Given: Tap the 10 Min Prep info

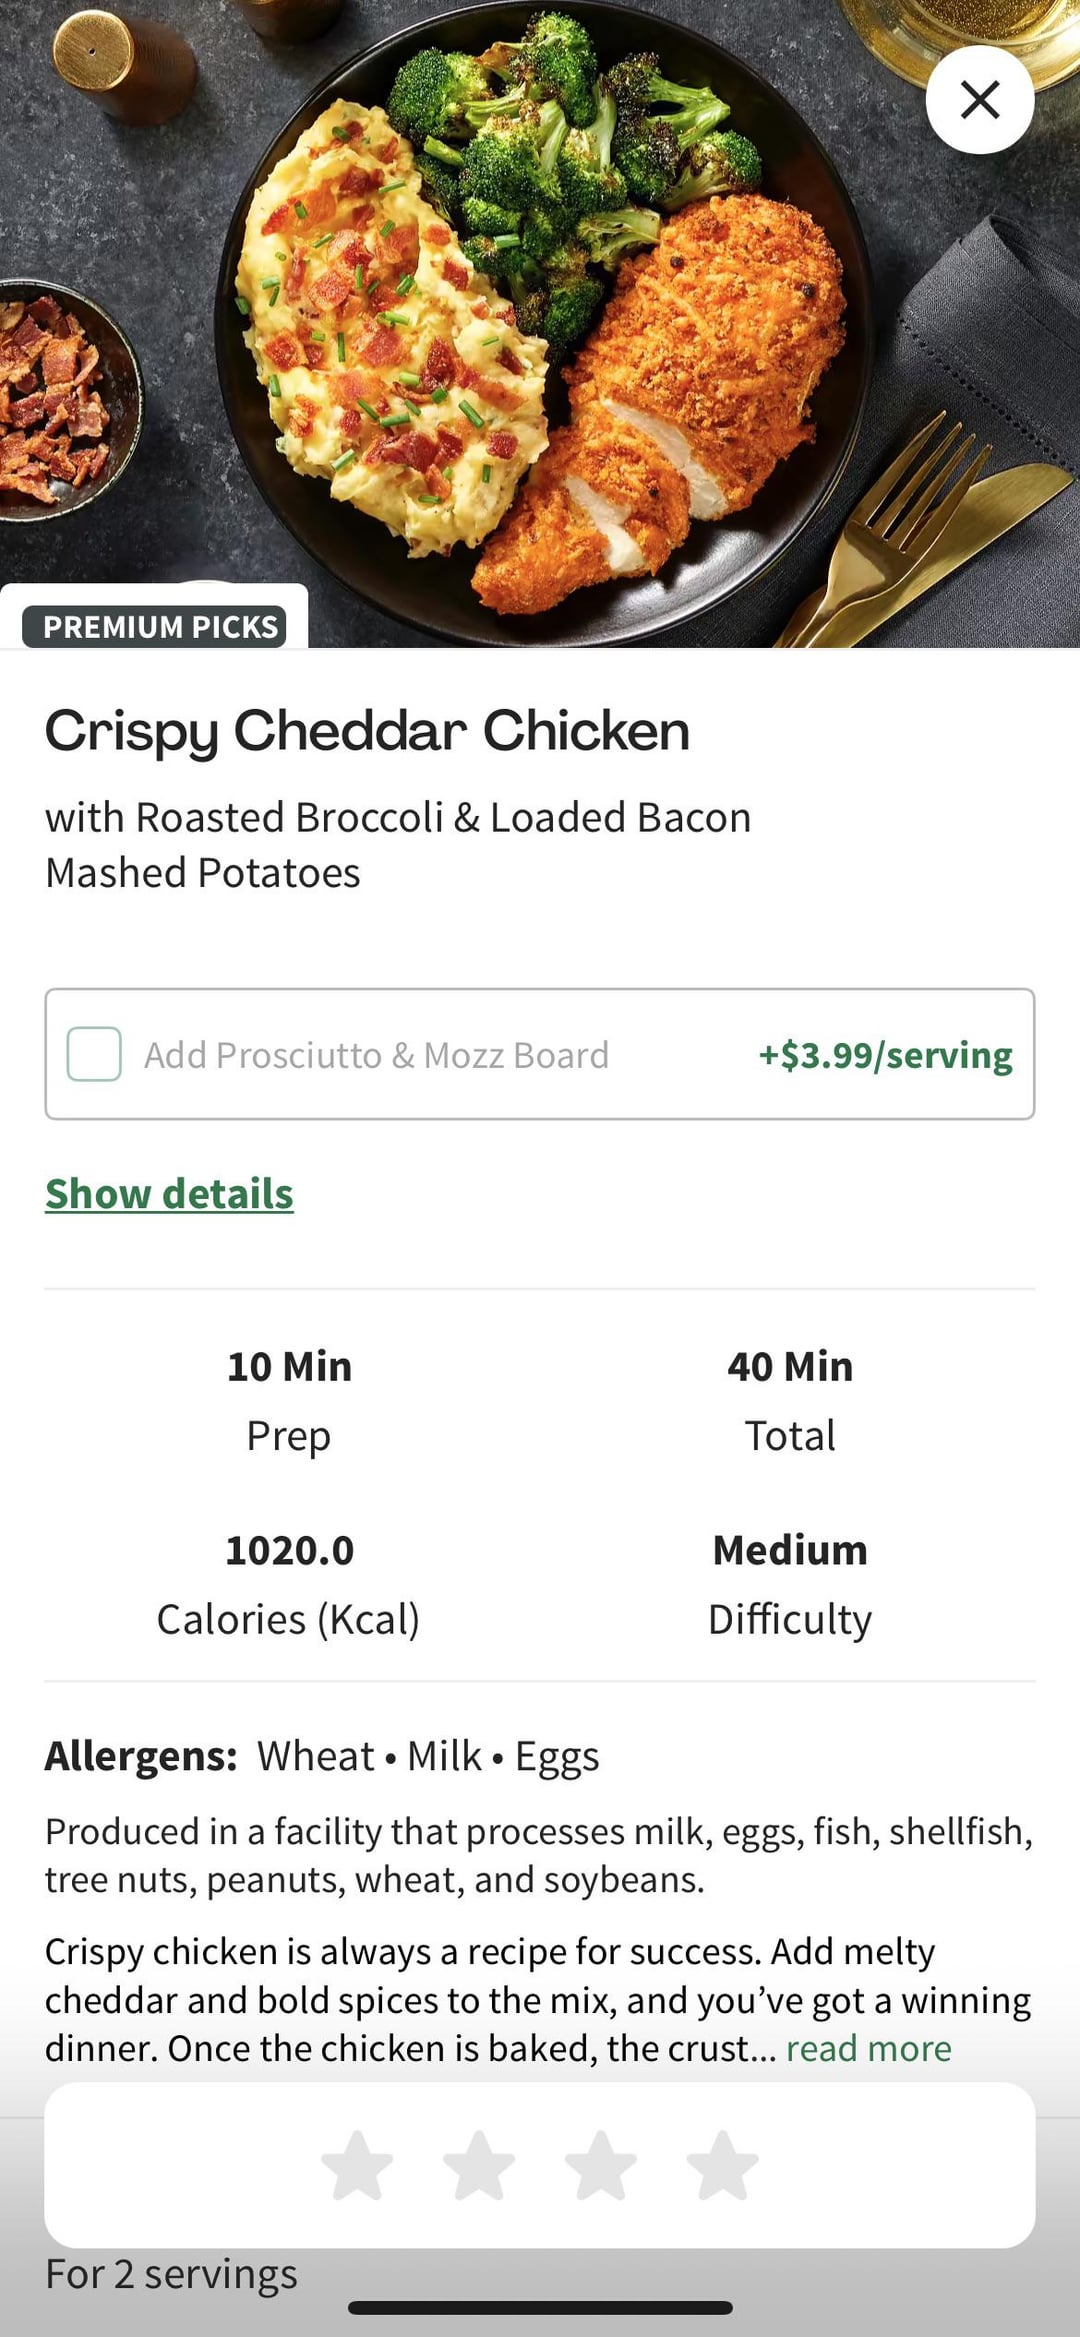Looking at the screenshot, I should point(289,1399).
